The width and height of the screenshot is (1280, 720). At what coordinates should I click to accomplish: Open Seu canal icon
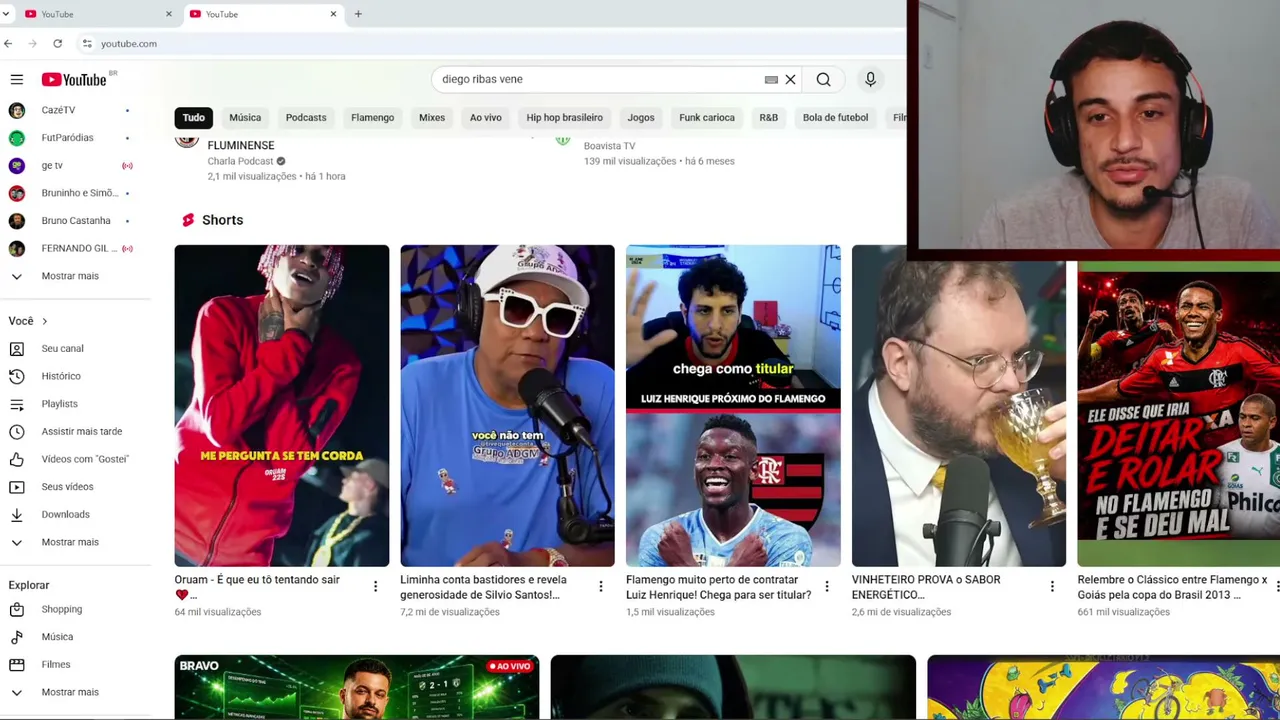17,349
